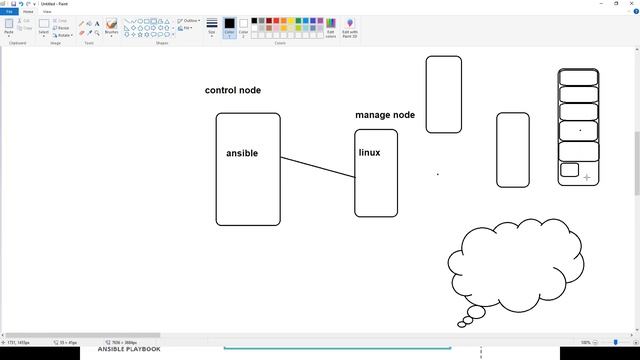The height and width of the screenshot is (360, 640).
Task: Expand the Shapes gallery more arrow
Action: pos(173,35)
